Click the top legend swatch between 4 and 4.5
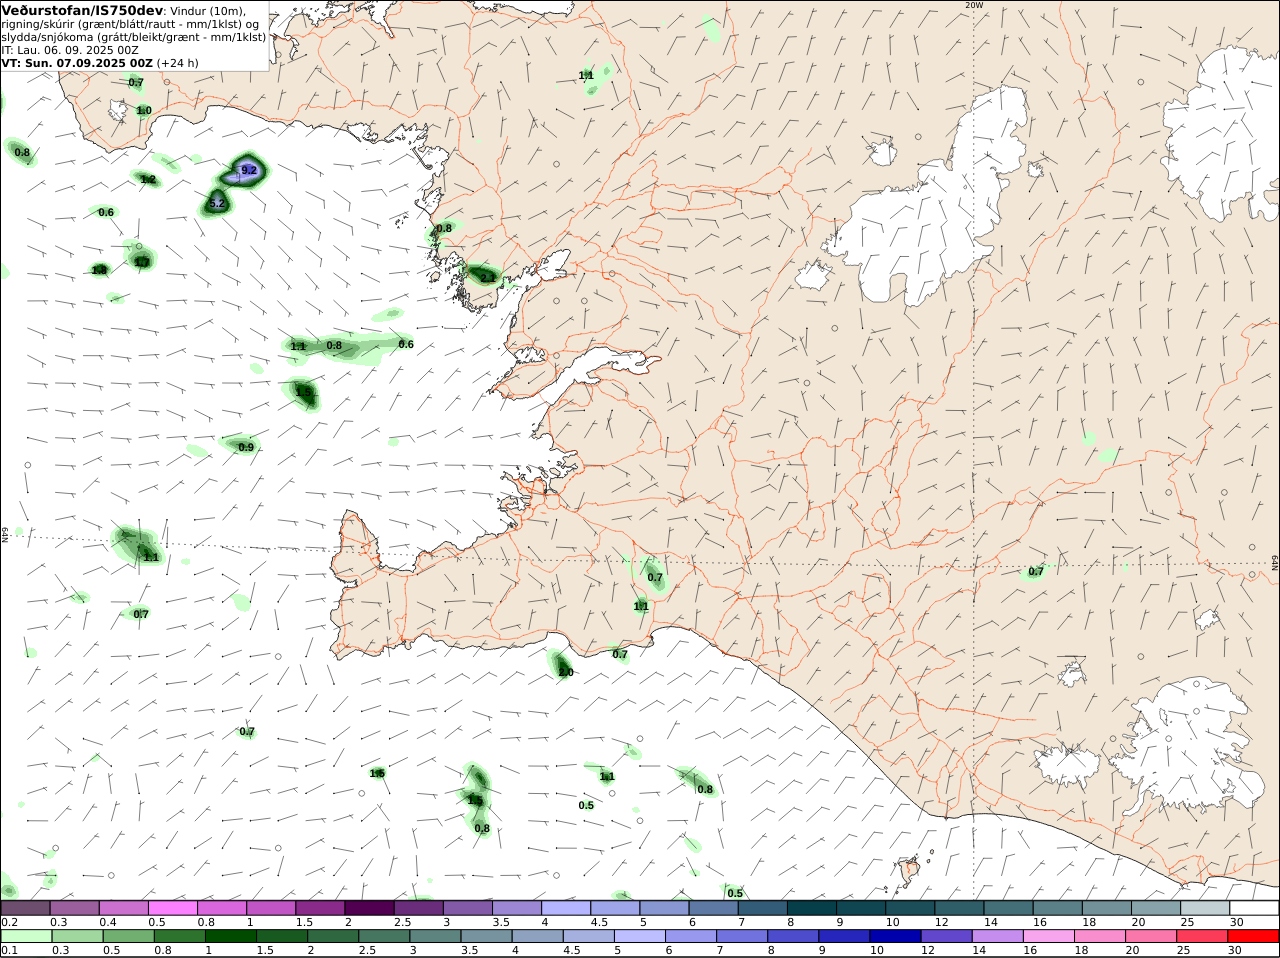 [566, 908]
